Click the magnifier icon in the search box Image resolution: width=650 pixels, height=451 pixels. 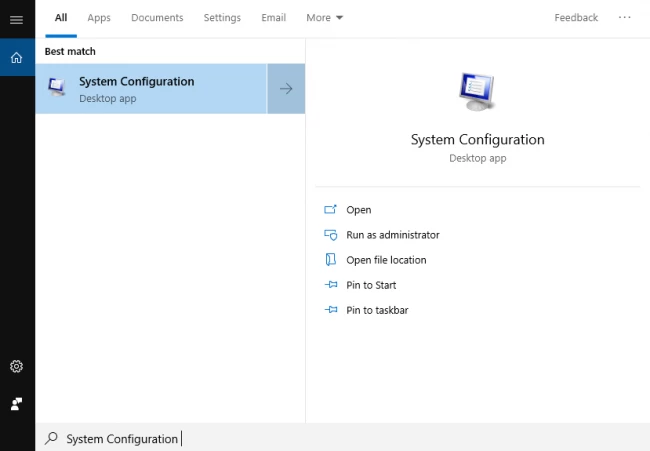click(x=51, y=438)
